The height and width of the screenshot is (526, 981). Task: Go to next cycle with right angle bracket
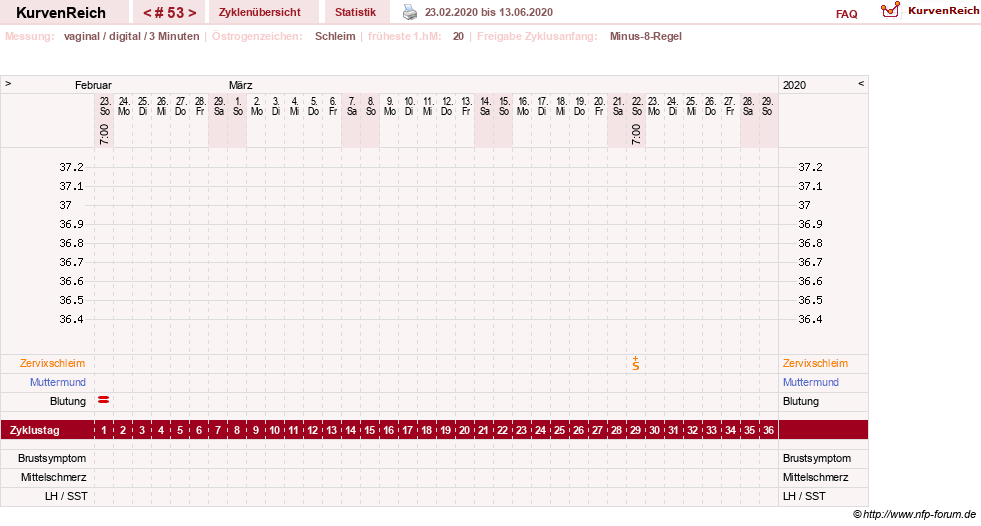click(192, 13)
